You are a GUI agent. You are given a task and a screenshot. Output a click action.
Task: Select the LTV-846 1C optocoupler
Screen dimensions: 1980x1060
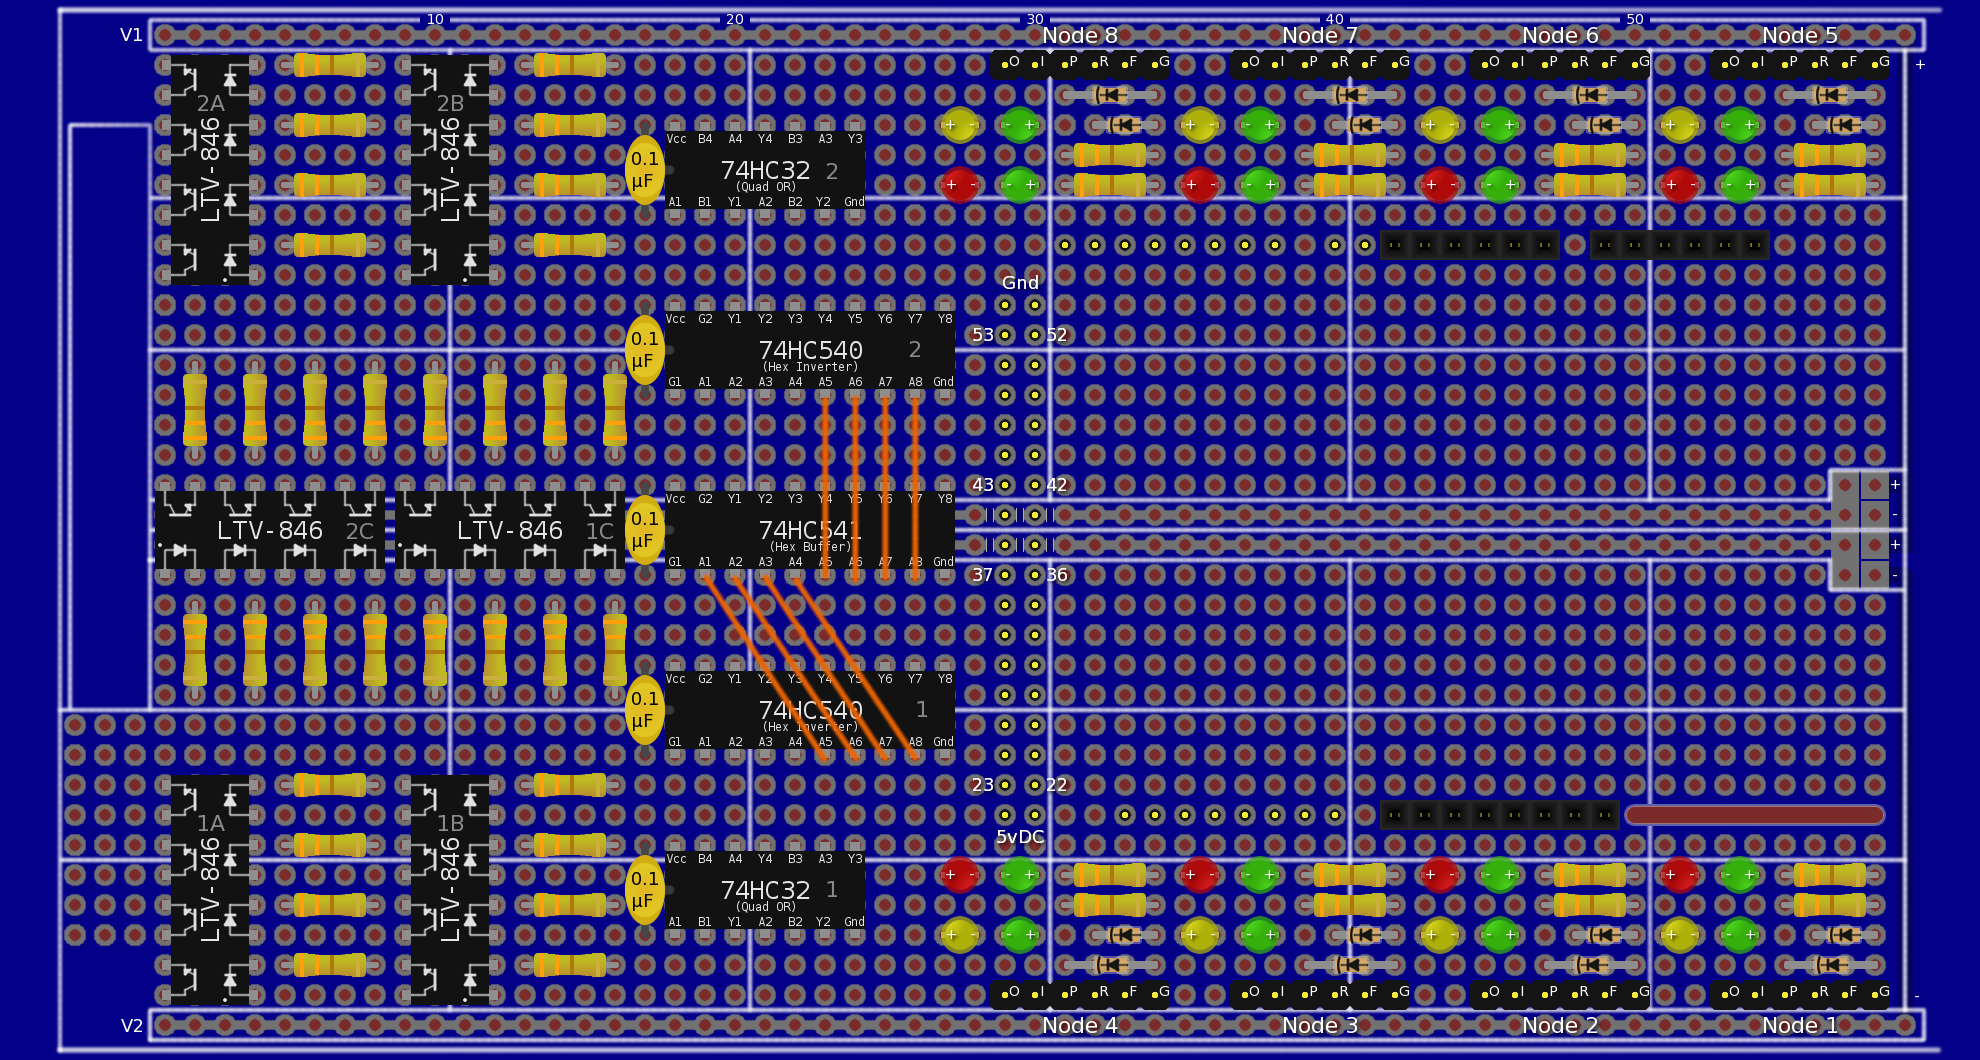(x=510, y=530)
